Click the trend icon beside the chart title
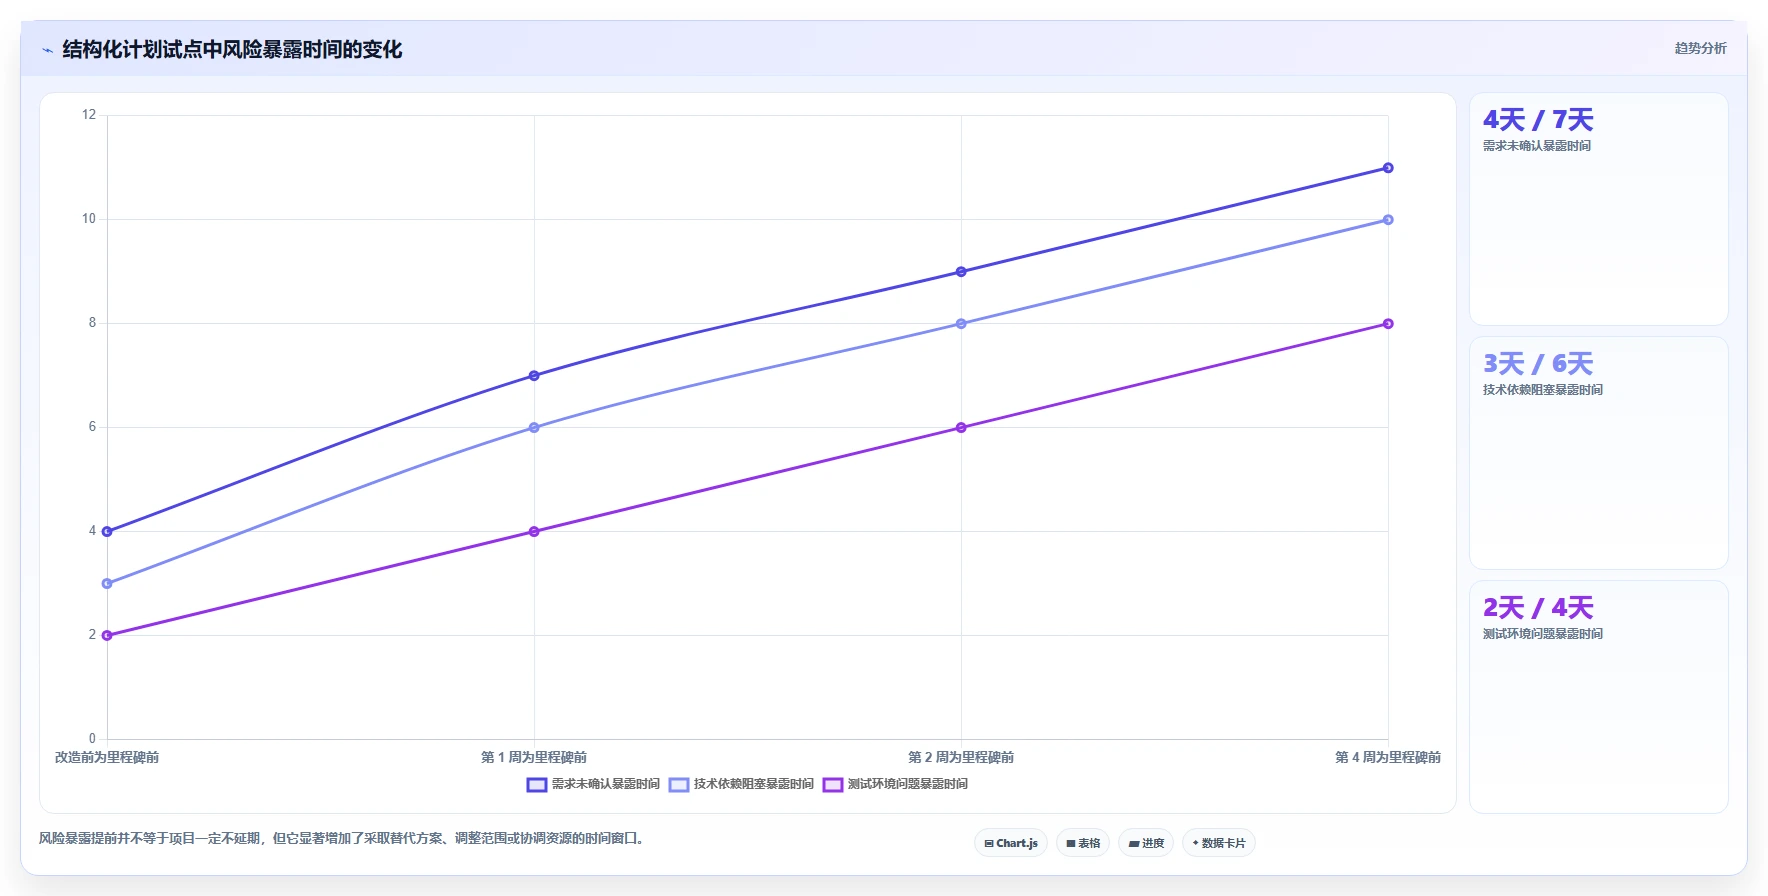This screenshot has height=896, width=1768. point(47,50)
